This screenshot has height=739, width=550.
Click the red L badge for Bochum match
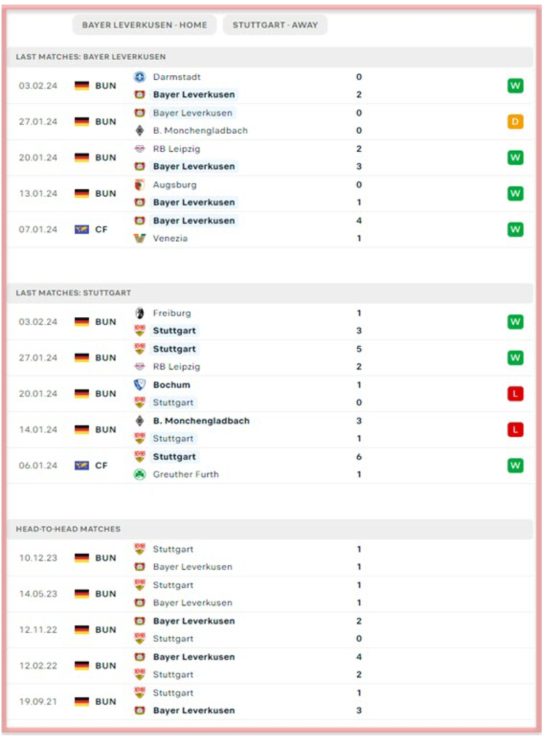(x=515, y=394)
